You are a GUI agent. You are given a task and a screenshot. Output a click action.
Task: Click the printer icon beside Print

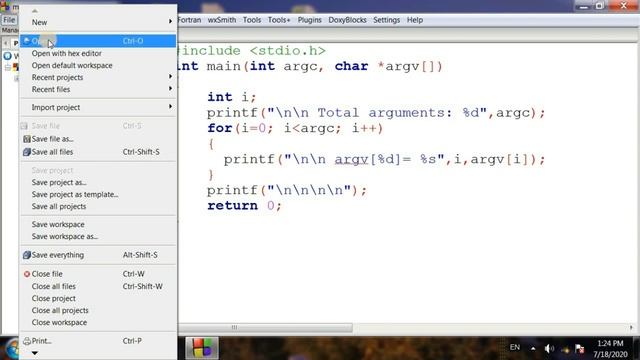pyautogui.click(x=27, y=341)
